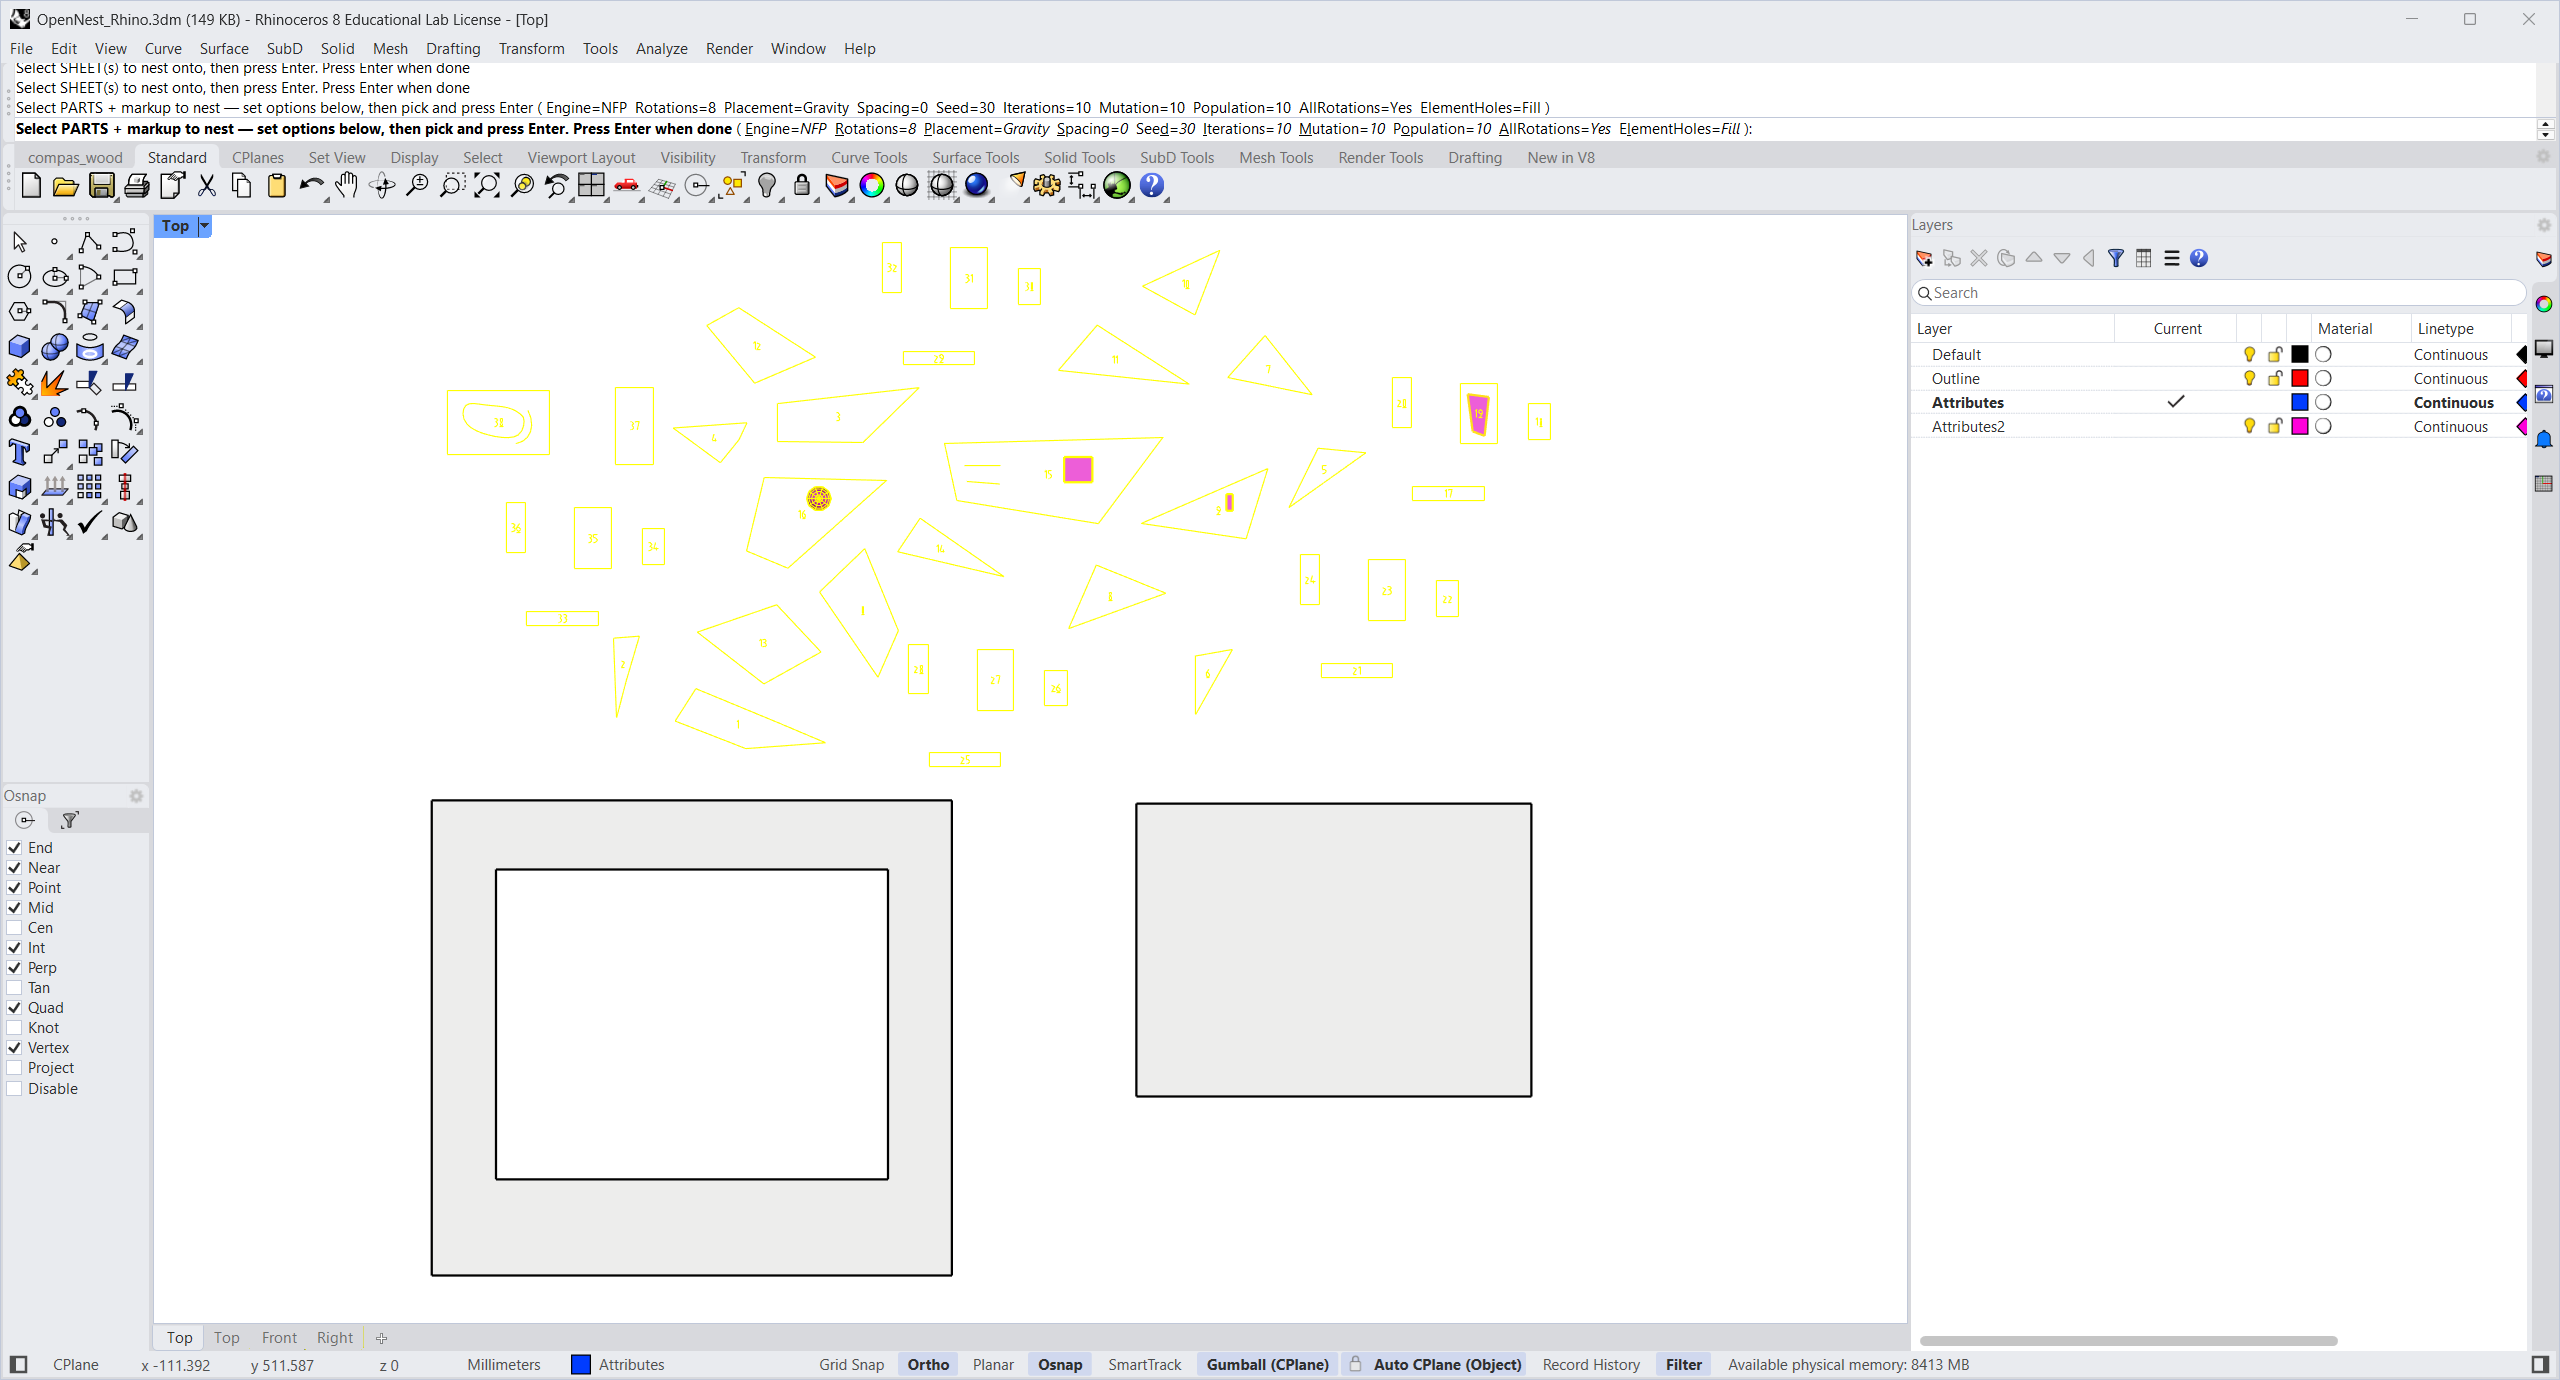This screenshot has height=1380, width=2560.
Task: Click the checkmark Check tool icon
Action: (89, 522)
